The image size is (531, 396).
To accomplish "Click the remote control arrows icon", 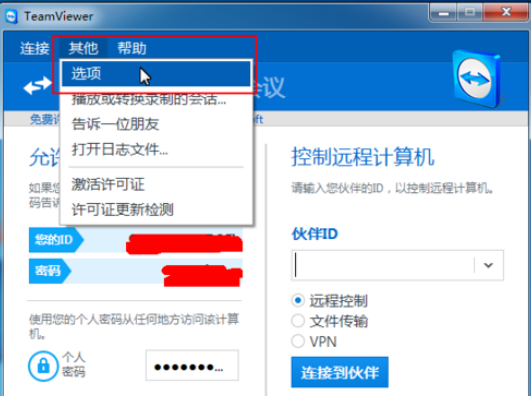I will (37, 85).
